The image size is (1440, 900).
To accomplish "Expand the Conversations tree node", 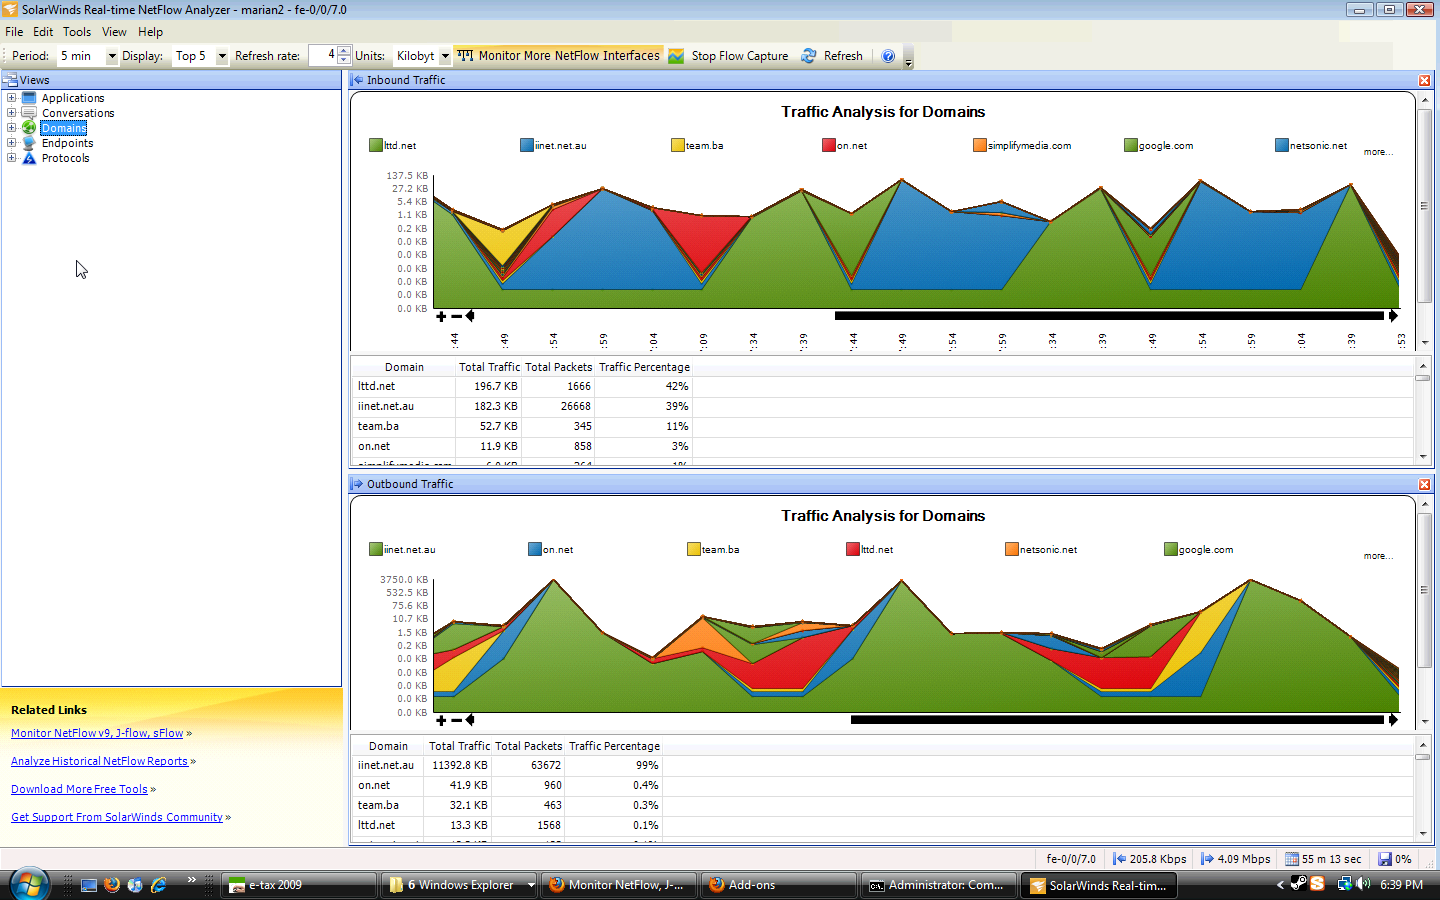I will [x=11, y=113].
